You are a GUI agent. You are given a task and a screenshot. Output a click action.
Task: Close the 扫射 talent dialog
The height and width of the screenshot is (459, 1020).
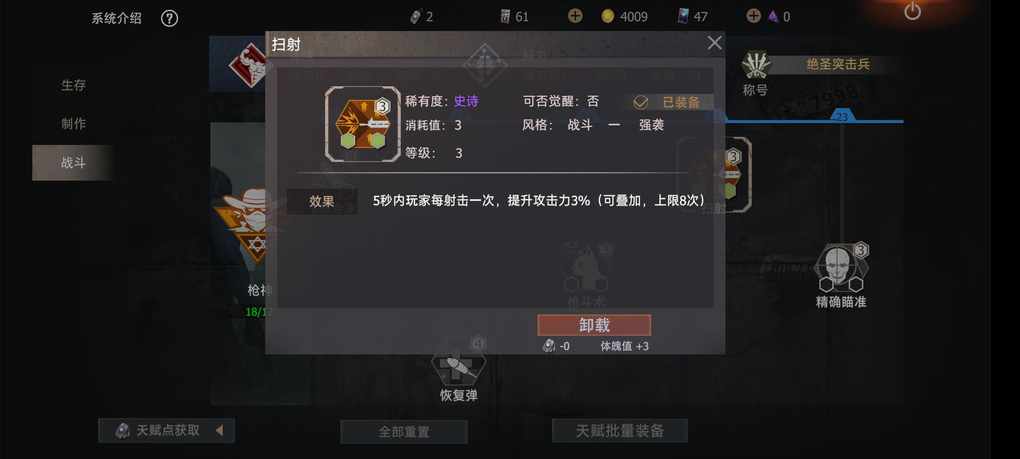point(714,44)
